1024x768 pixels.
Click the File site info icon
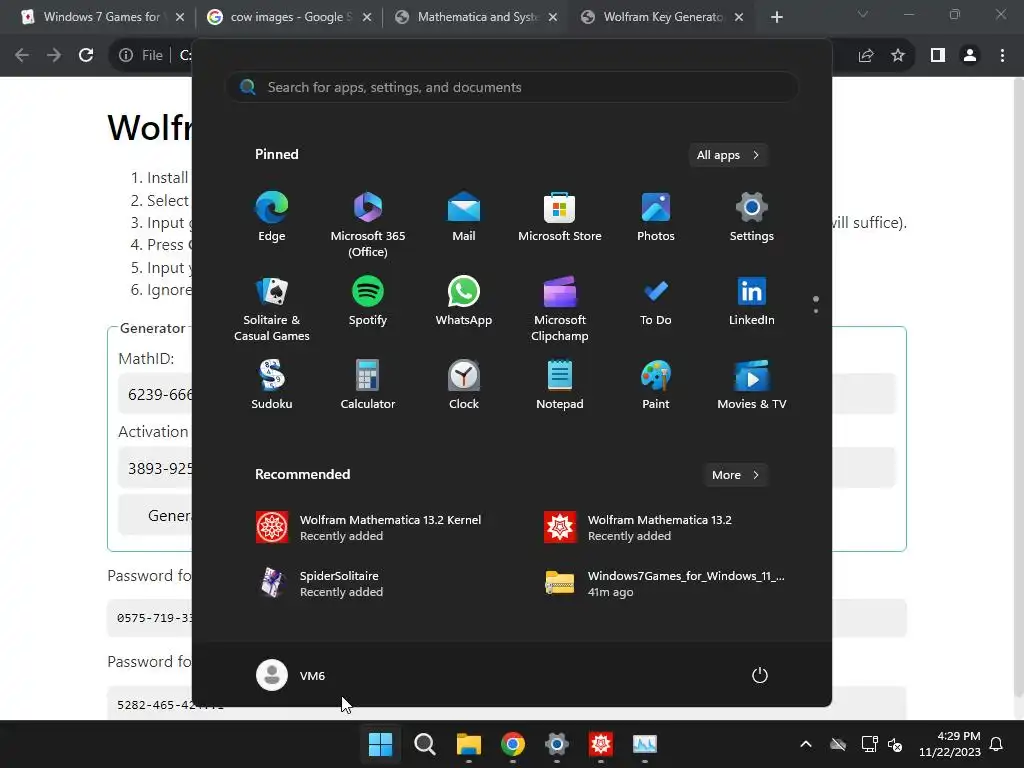pos(140,56)
